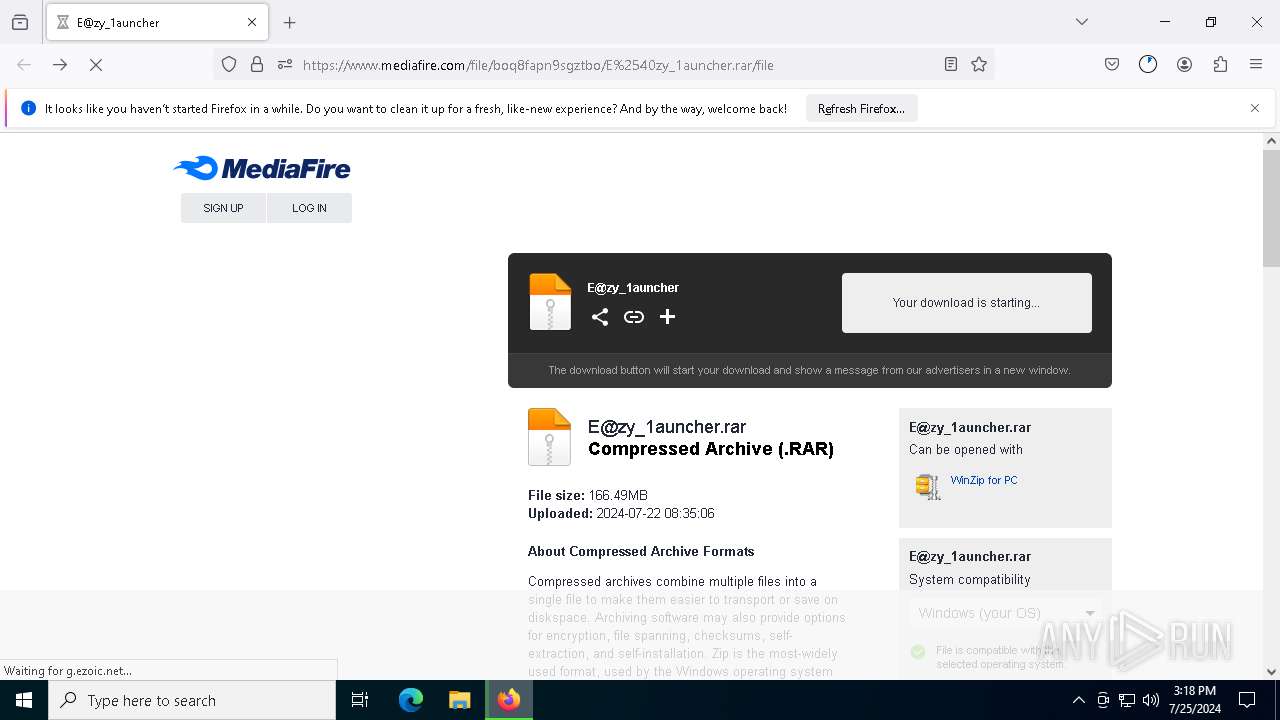View site security padlock info
This screenshot has width=1280, height=720.
pos(257,64)
